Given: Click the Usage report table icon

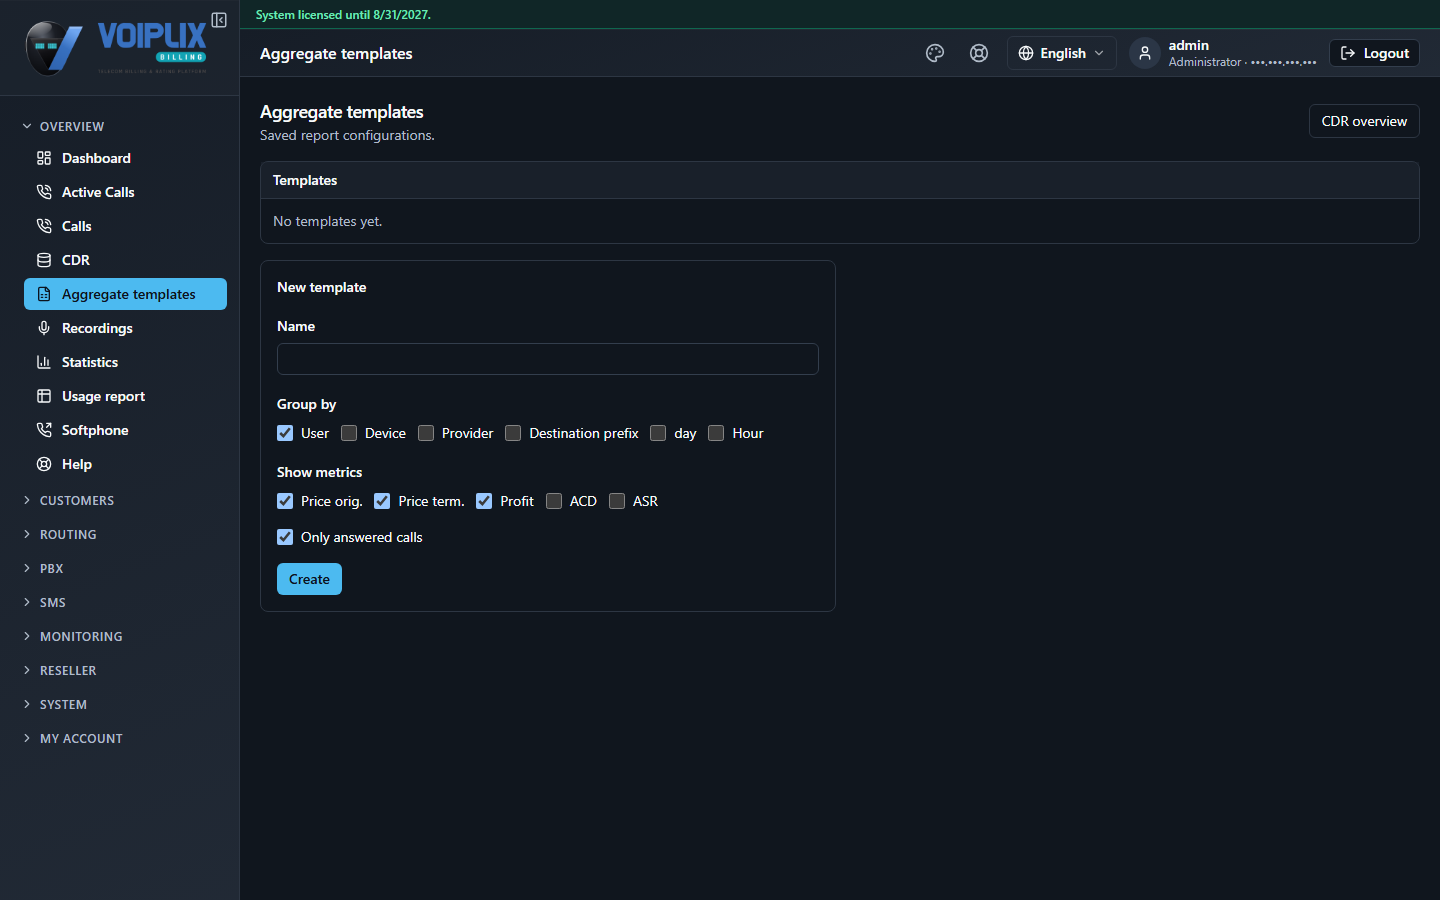Looking at the screenshot, I should pos(44,396).
